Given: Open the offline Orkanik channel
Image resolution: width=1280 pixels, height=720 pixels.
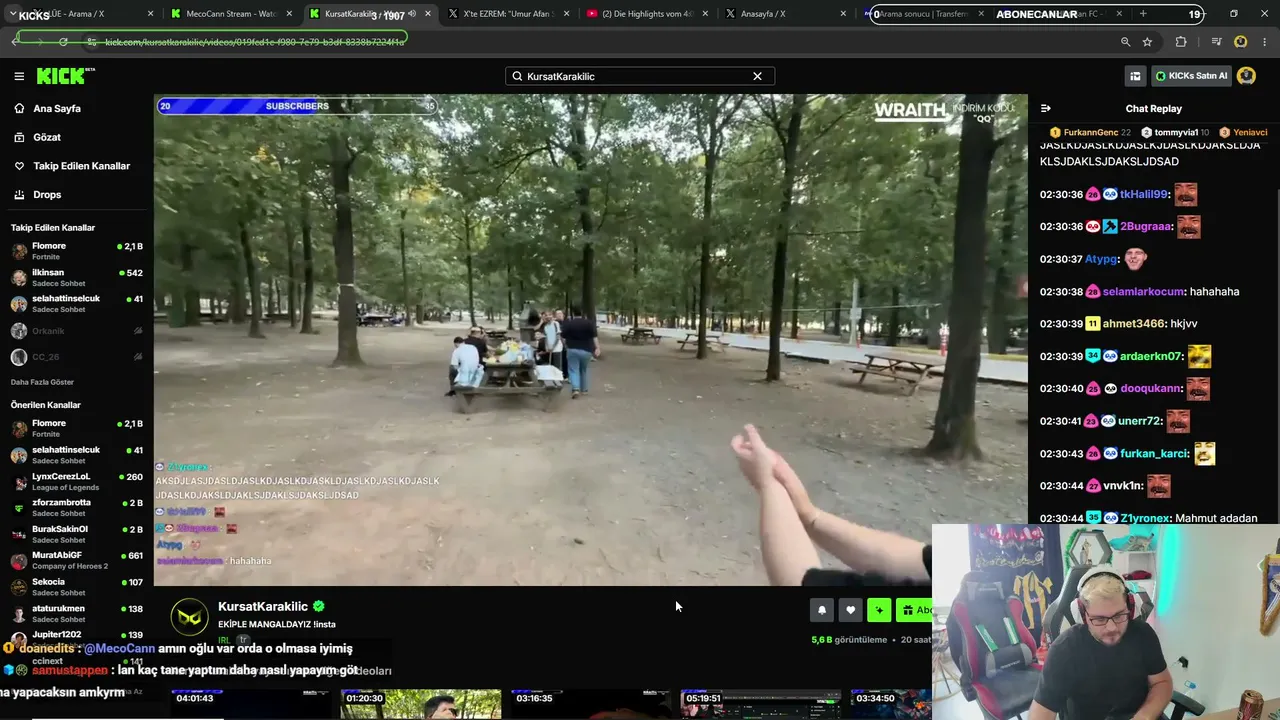Looking at the screenshot, I should (x=76, y=331).
